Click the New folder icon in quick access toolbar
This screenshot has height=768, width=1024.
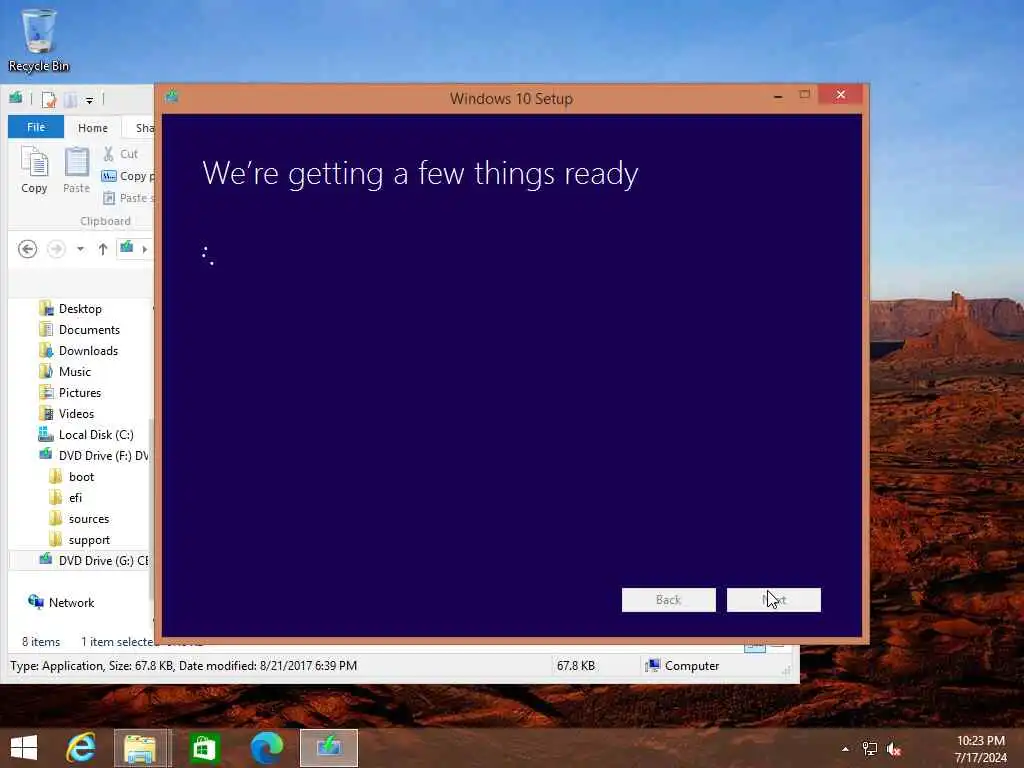(x=71, y=100)
